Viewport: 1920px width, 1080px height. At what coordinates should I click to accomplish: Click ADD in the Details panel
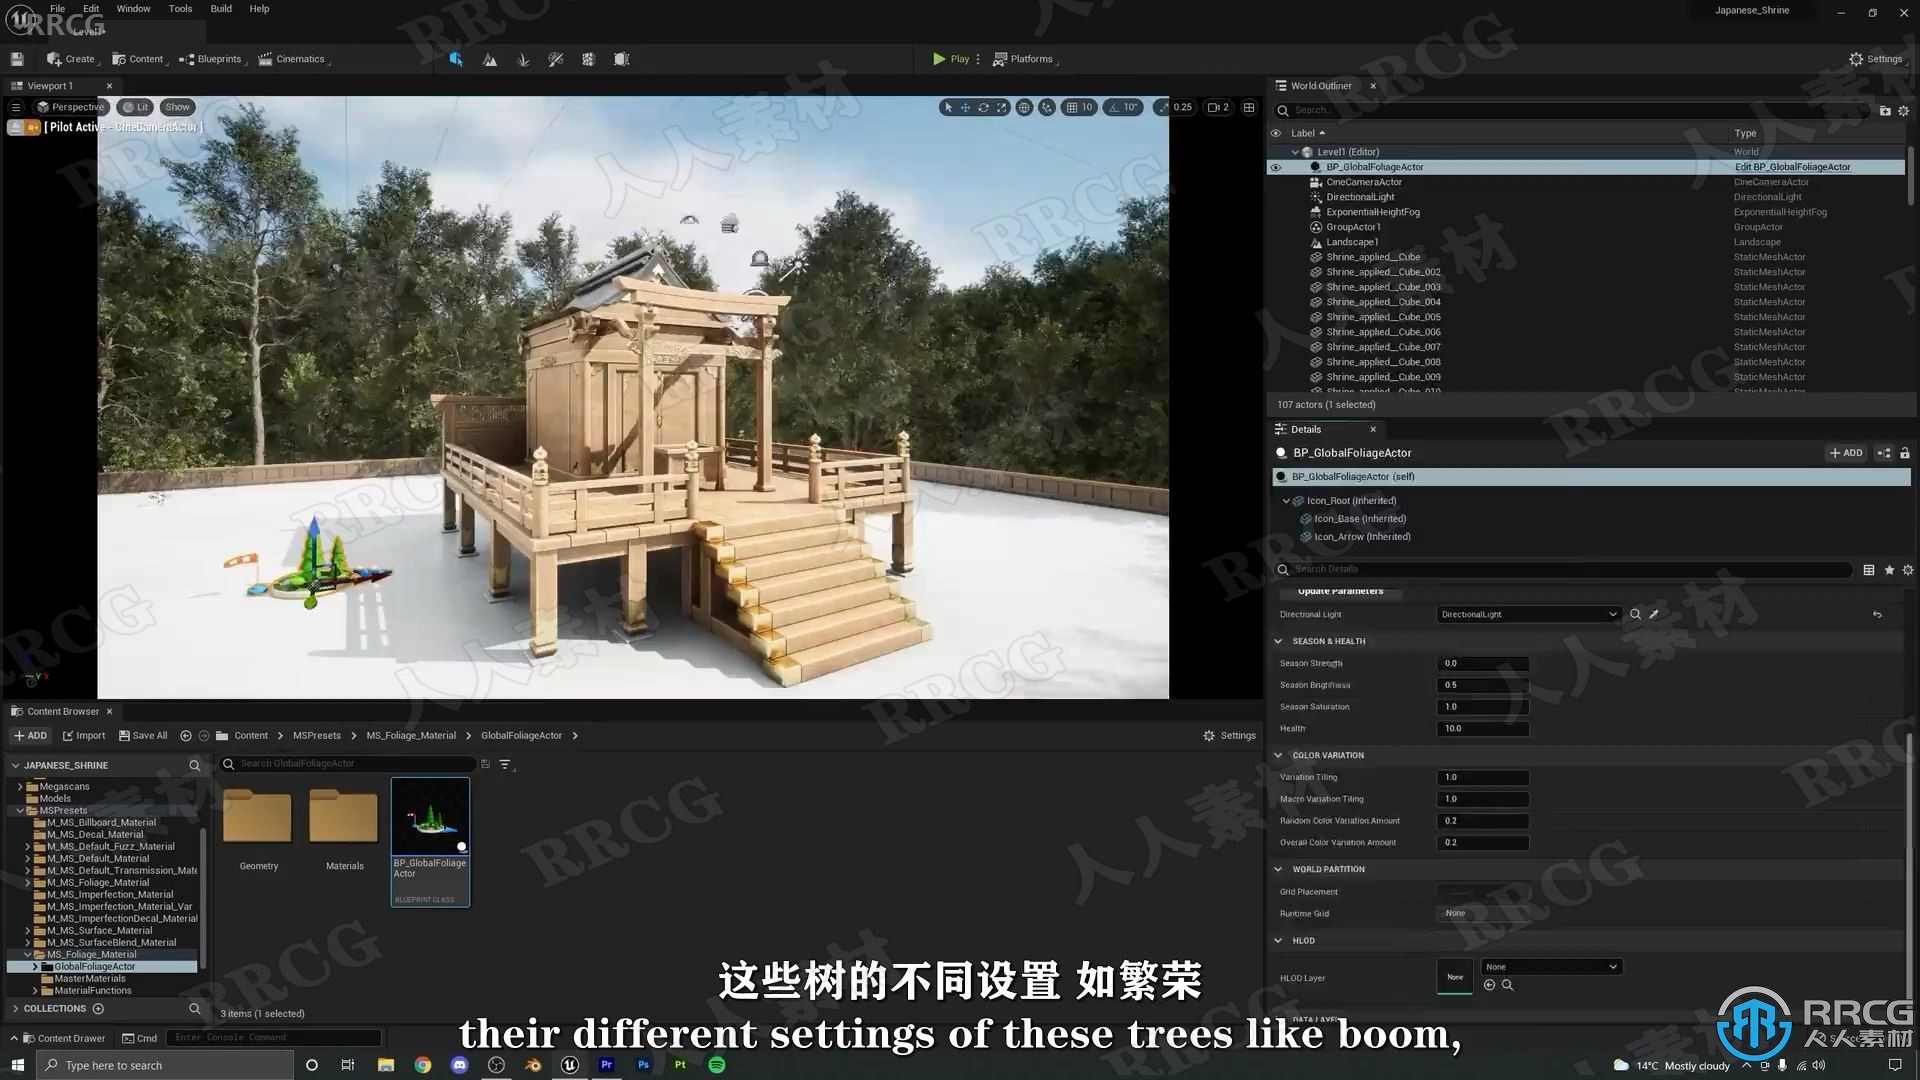tap(1846, 453)
